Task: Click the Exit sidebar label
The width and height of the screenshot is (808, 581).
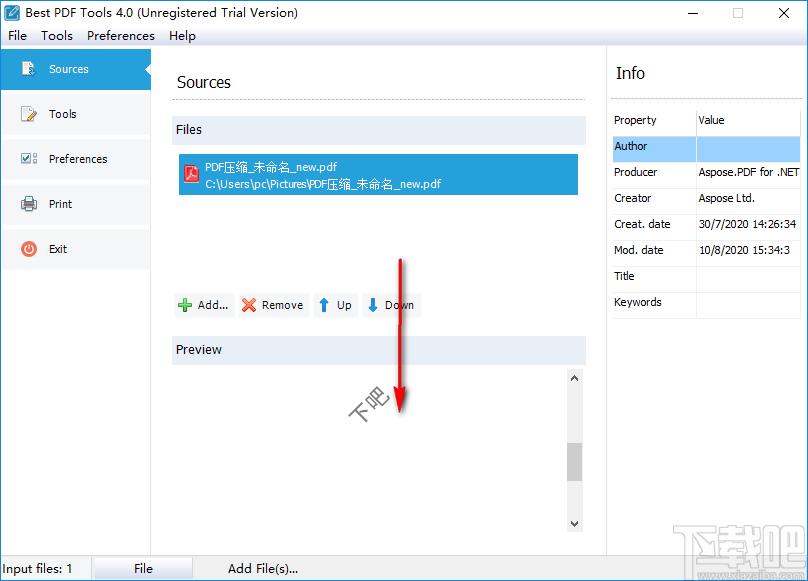Action: click(x=58, y=249)
